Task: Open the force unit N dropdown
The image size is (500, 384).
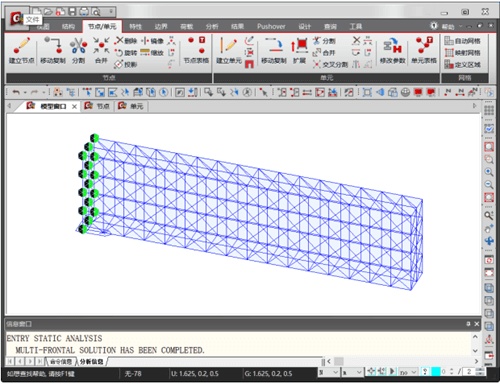Action: pos(328,372)
